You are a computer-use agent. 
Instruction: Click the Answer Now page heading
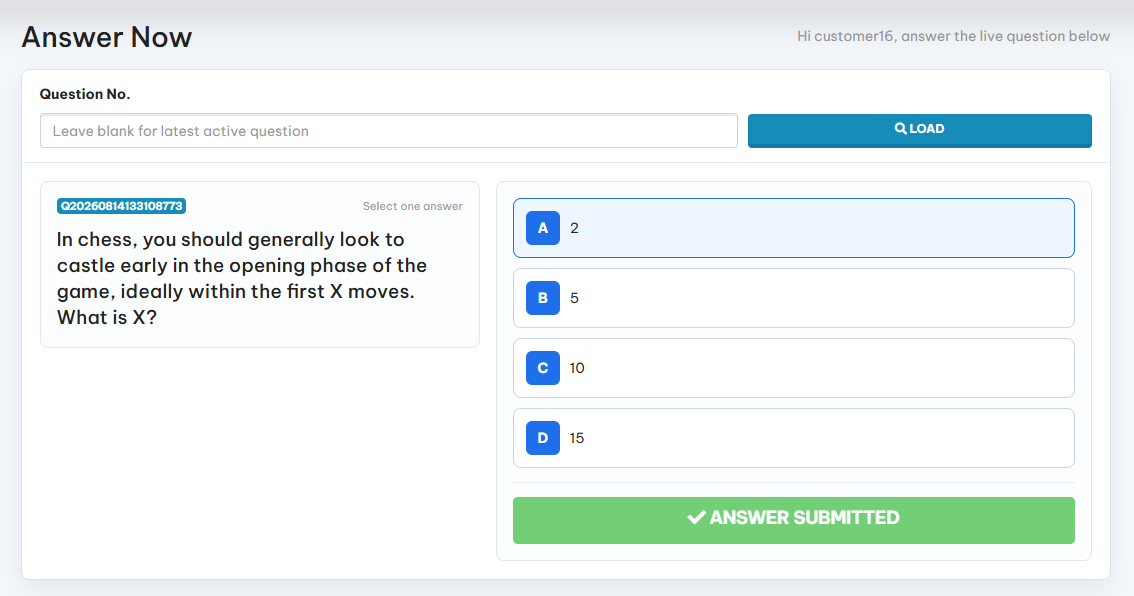tap(107, 37)
